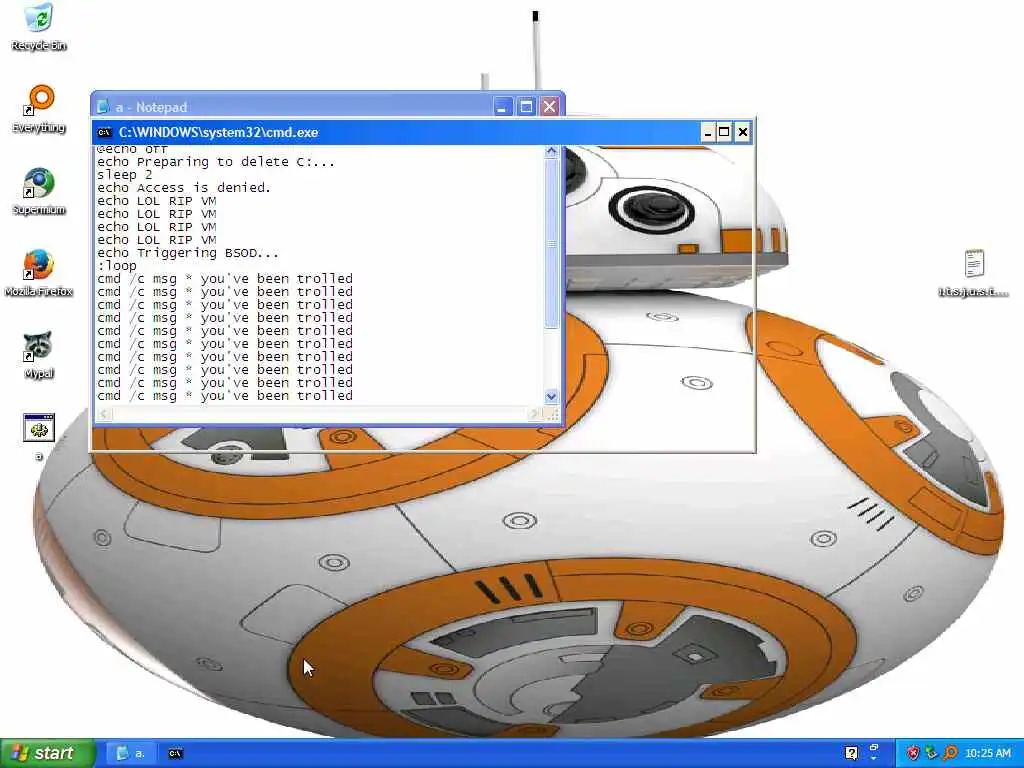
Task: Select the Supermium browser desktop icon
Action: (39, 191)
